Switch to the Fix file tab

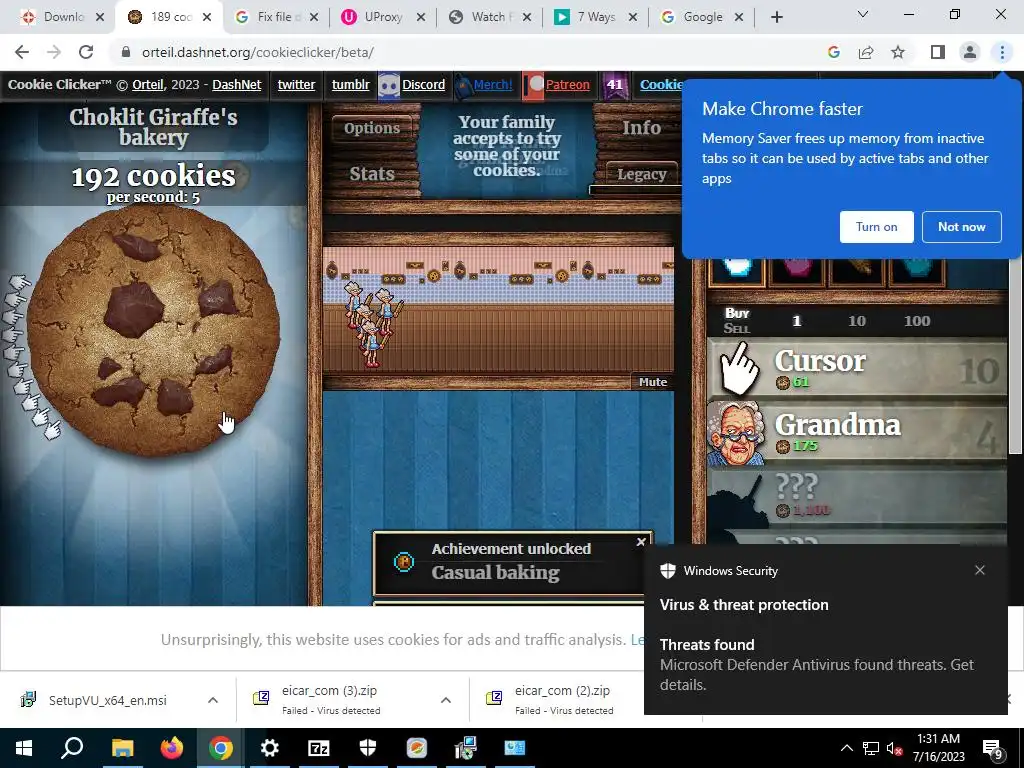pyautogui.click(x=276, y=17)
